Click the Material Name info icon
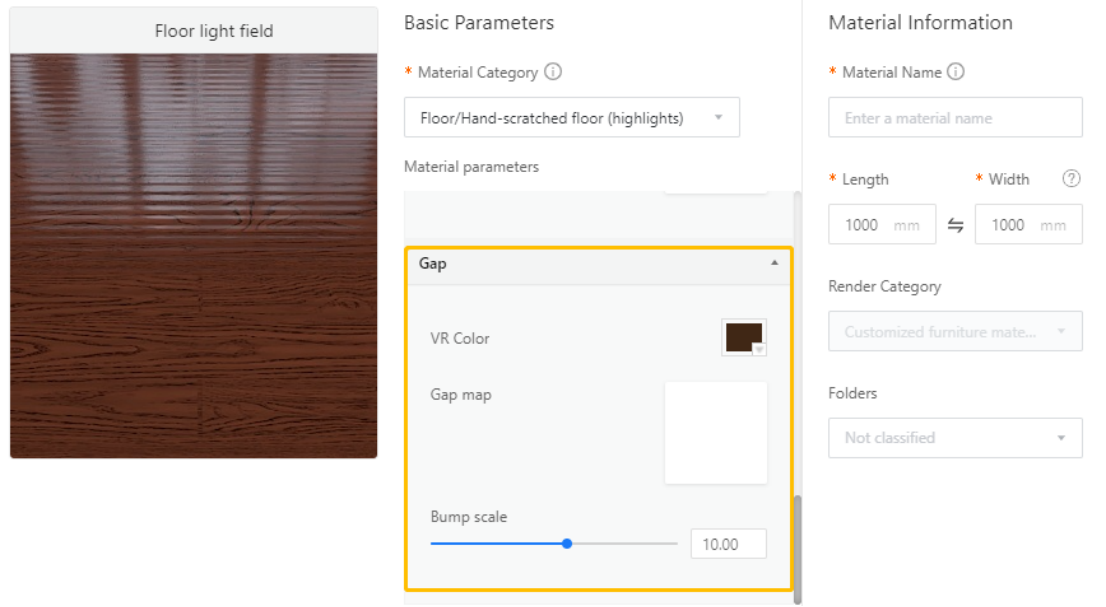The image size is (1106, 607). tap(956, 72)
